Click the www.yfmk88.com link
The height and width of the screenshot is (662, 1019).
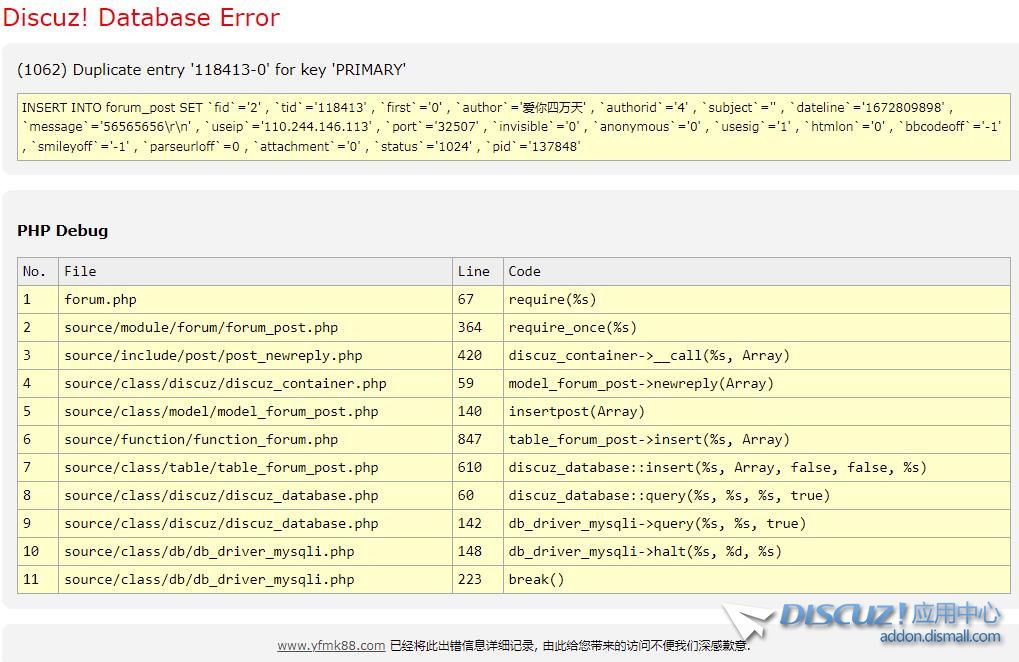click(331, 645)
